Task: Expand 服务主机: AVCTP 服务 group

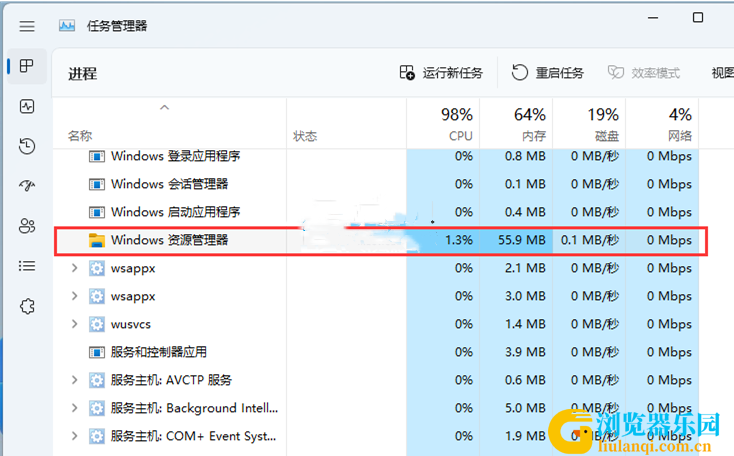Action: click(x=74, y=380)
